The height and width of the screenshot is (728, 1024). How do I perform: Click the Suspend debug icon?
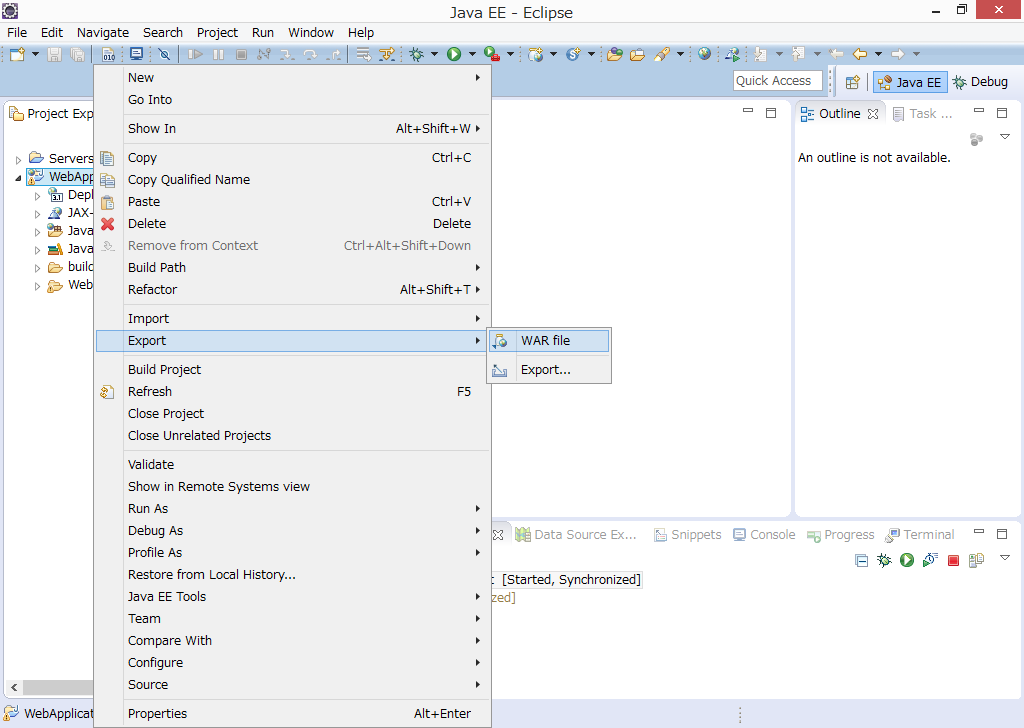(x=218, y=54)
